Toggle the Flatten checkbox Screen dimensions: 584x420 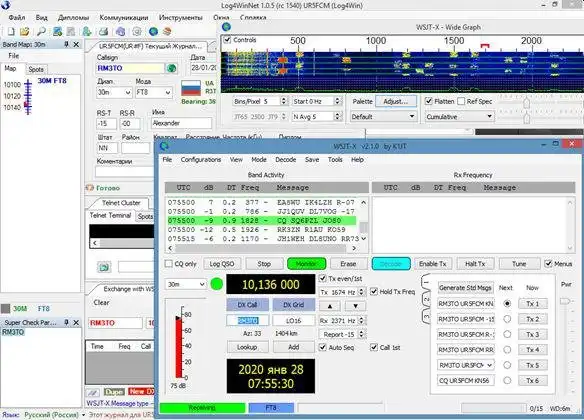pos(429,101)
